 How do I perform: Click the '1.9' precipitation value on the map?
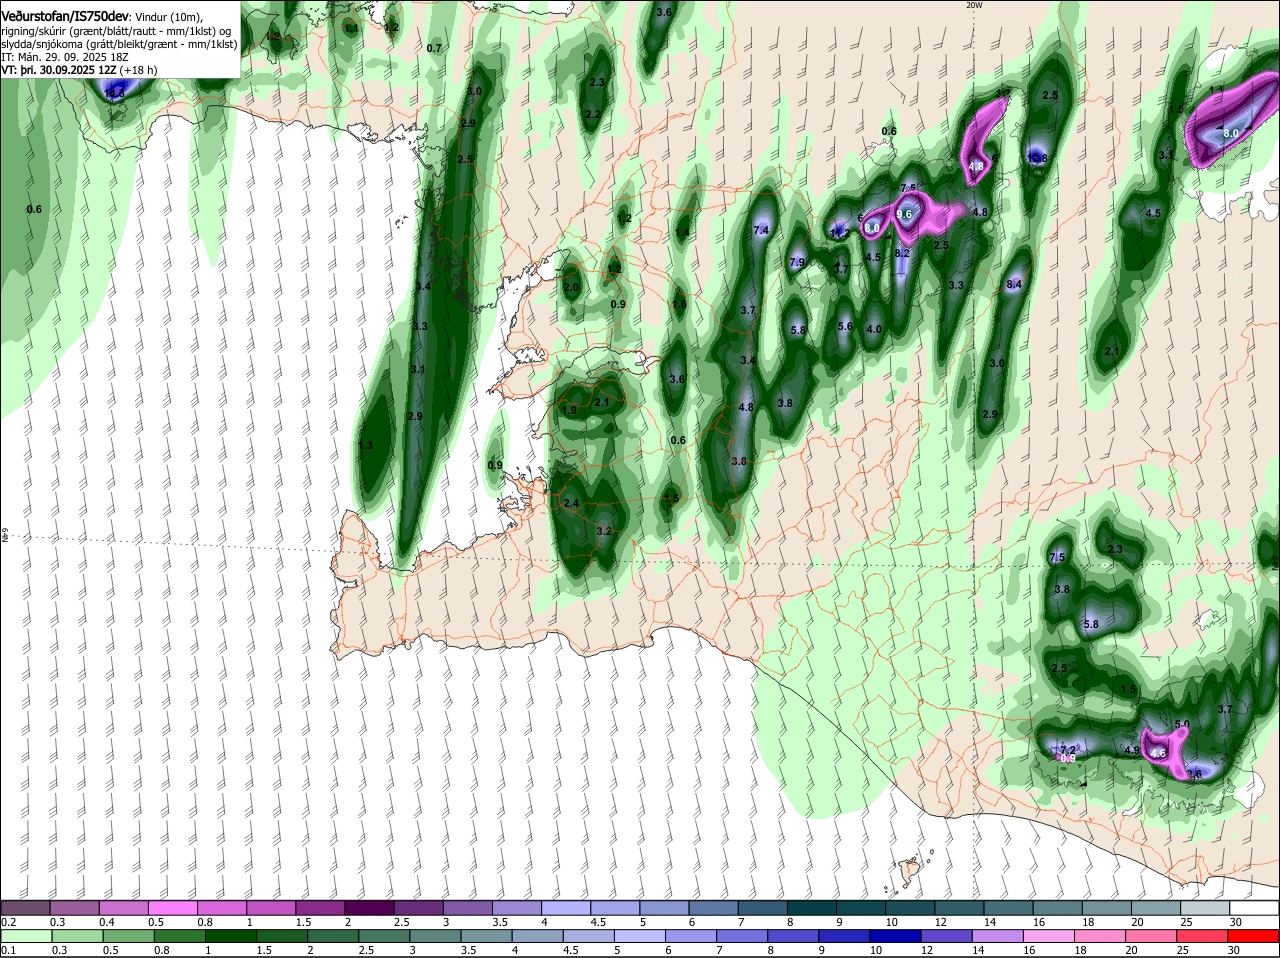click(570, 411)
